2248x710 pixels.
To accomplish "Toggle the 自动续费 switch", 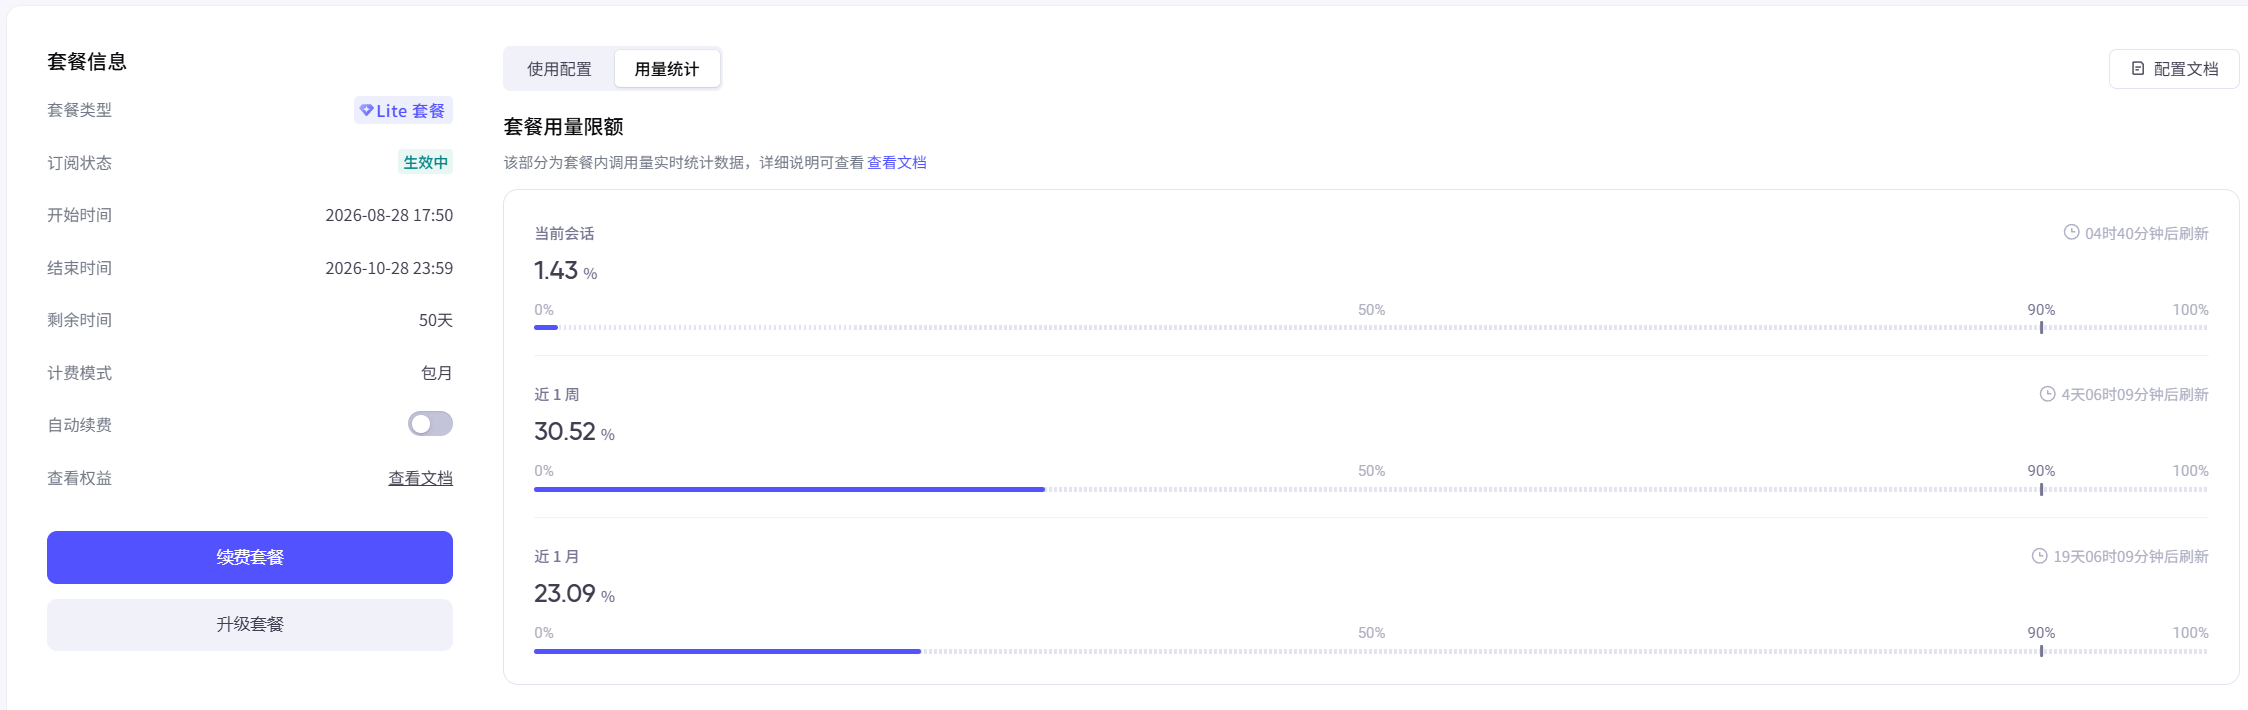I will pyautogui.click(x=430, y=424).
